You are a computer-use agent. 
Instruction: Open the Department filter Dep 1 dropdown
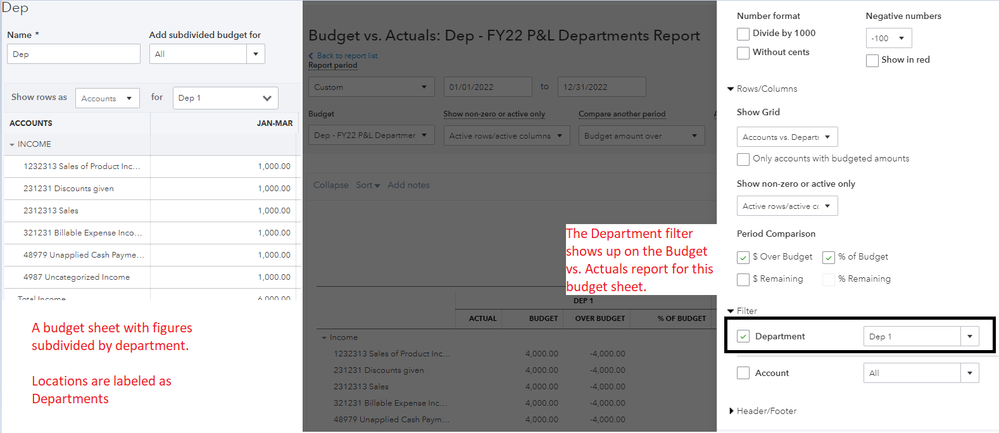921,336
